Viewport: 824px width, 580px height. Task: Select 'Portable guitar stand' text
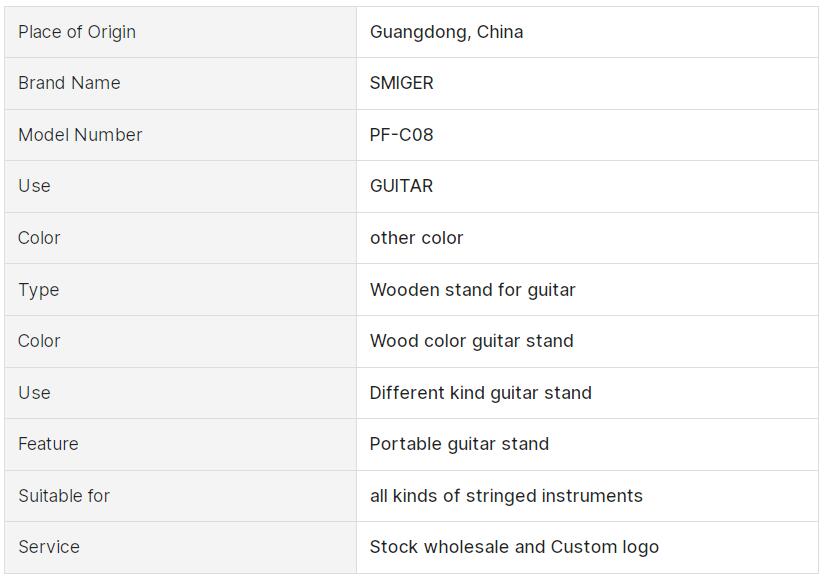tap(459, 444)
